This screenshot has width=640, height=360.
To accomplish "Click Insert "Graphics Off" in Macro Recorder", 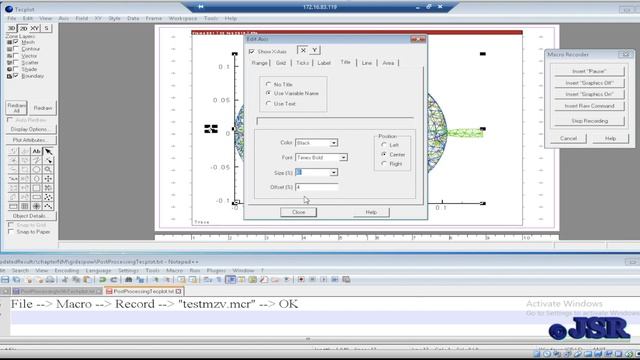I will click(x=589, y=83).
